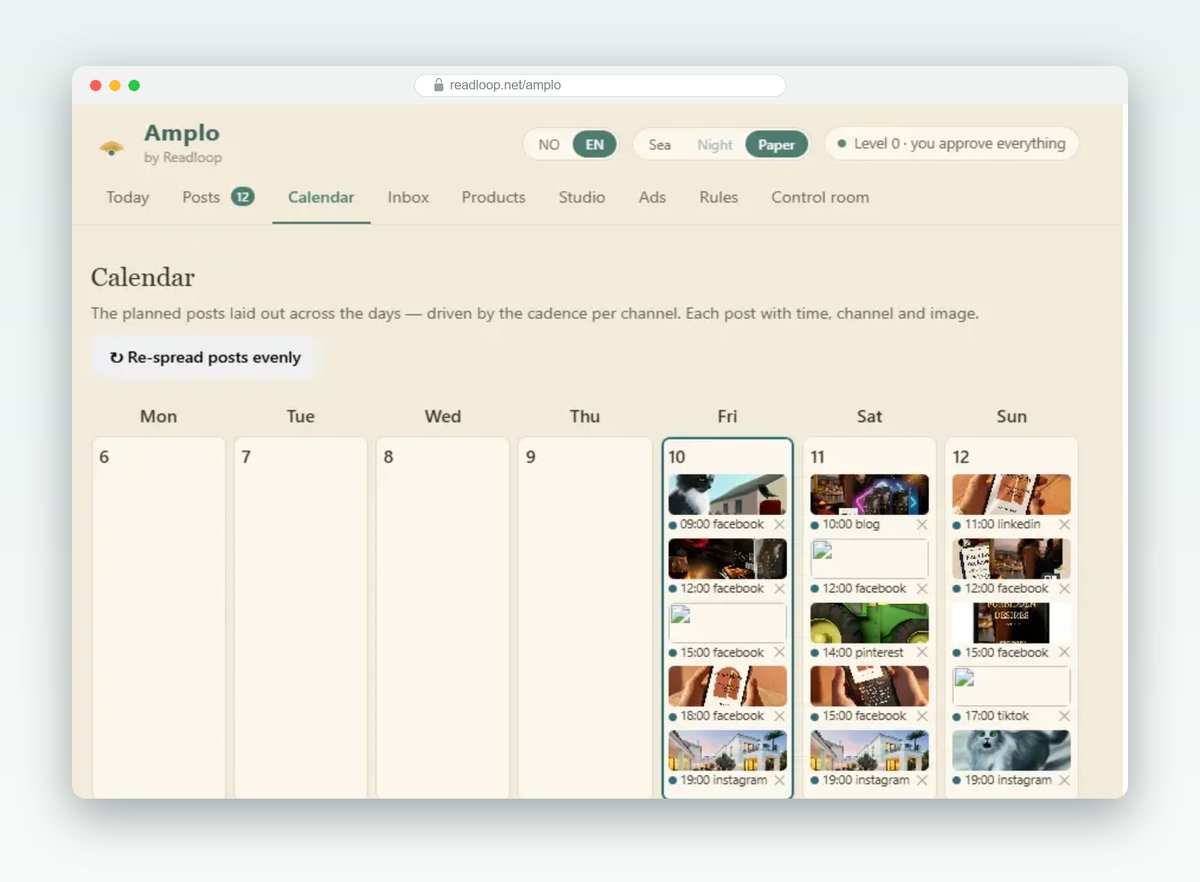Open Saturday 12:00 facebook broken thumbnail
1200x882 pixels.
tap(869, 558)
